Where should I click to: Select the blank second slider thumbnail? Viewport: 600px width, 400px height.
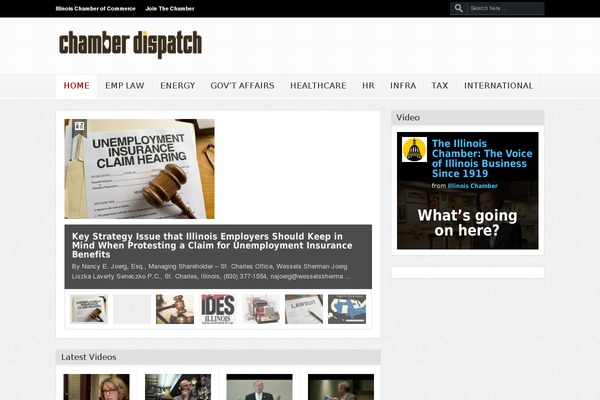point(132,309)
